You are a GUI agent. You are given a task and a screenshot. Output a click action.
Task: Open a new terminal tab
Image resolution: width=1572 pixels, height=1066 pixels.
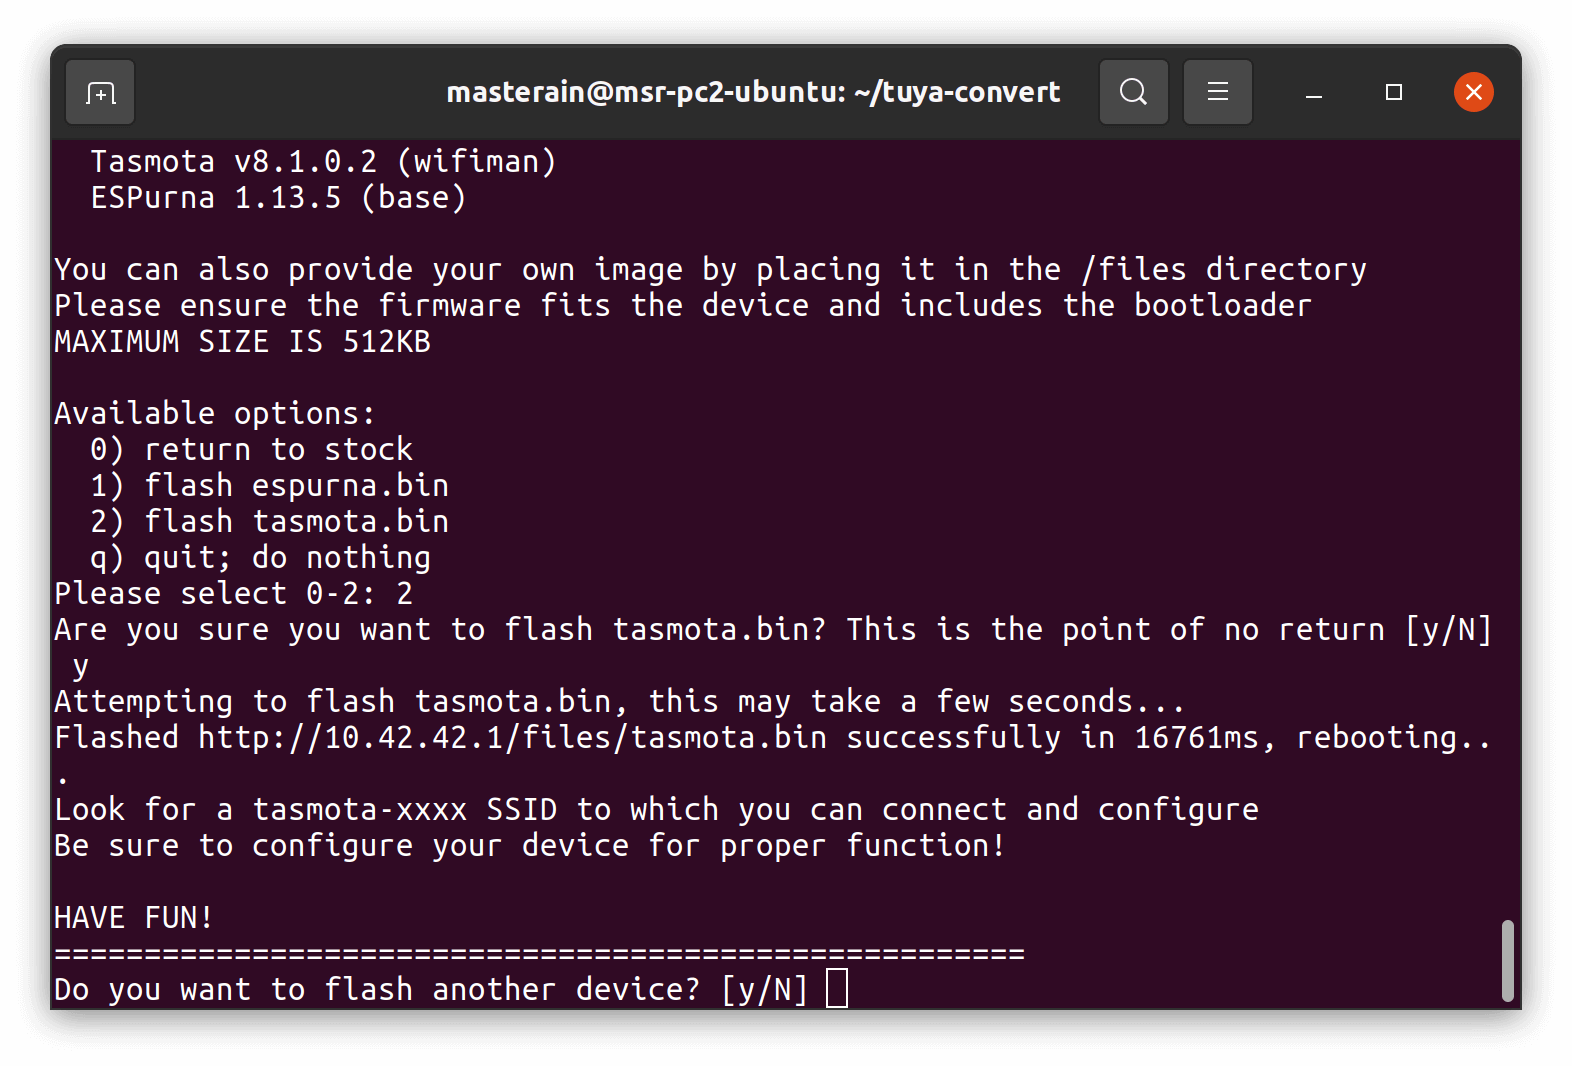pos(100,93)
